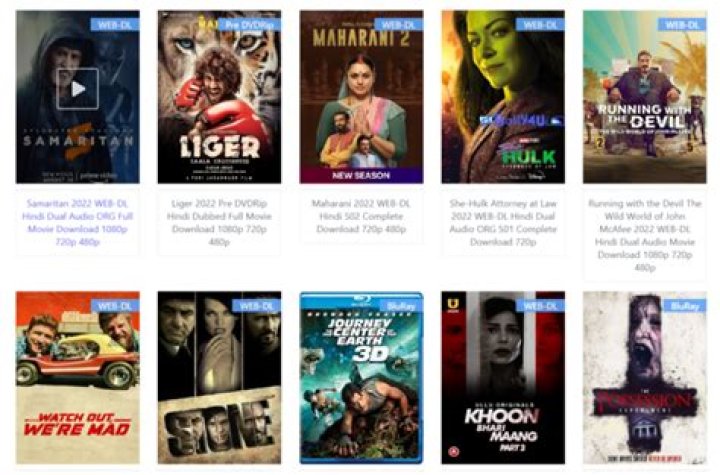Viewport: 720px width, 475px height.
Task: Select the Spine movie poster
Action: [x=219, y=378]
